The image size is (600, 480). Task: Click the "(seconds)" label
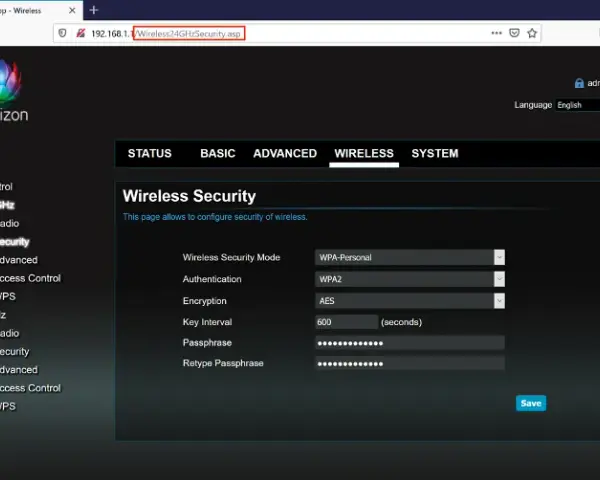click(x=401, y=322)
